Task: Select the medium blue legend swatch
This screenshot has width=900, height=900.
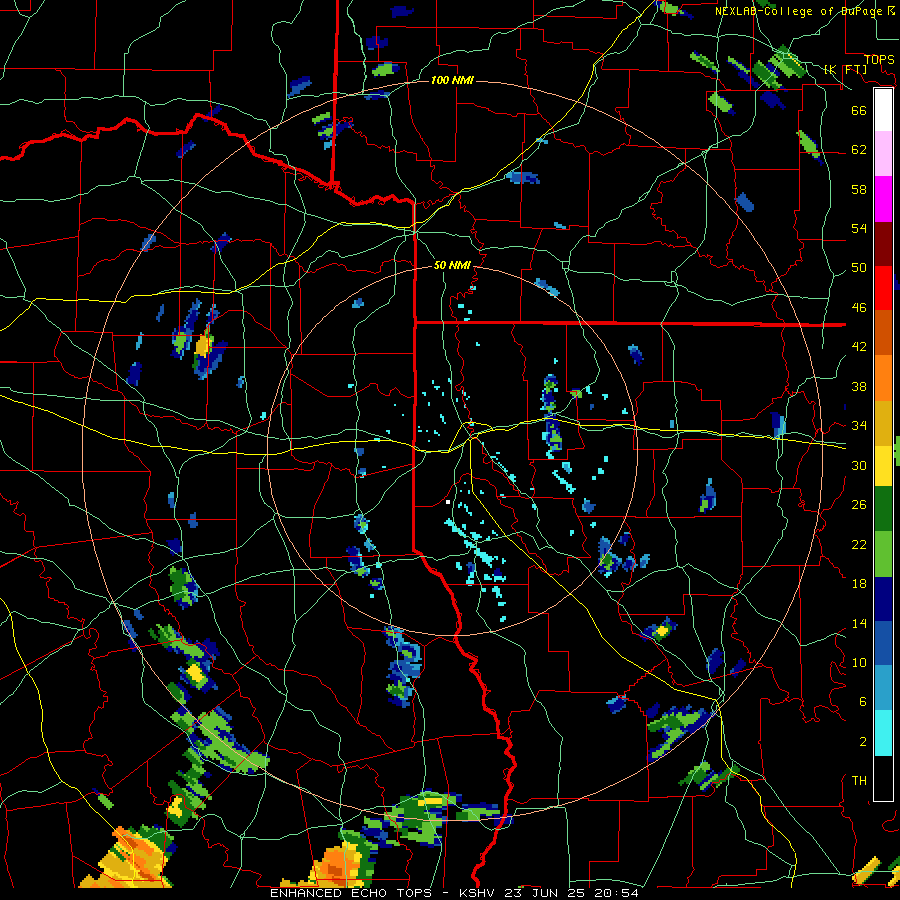Action: click(883, 643)
